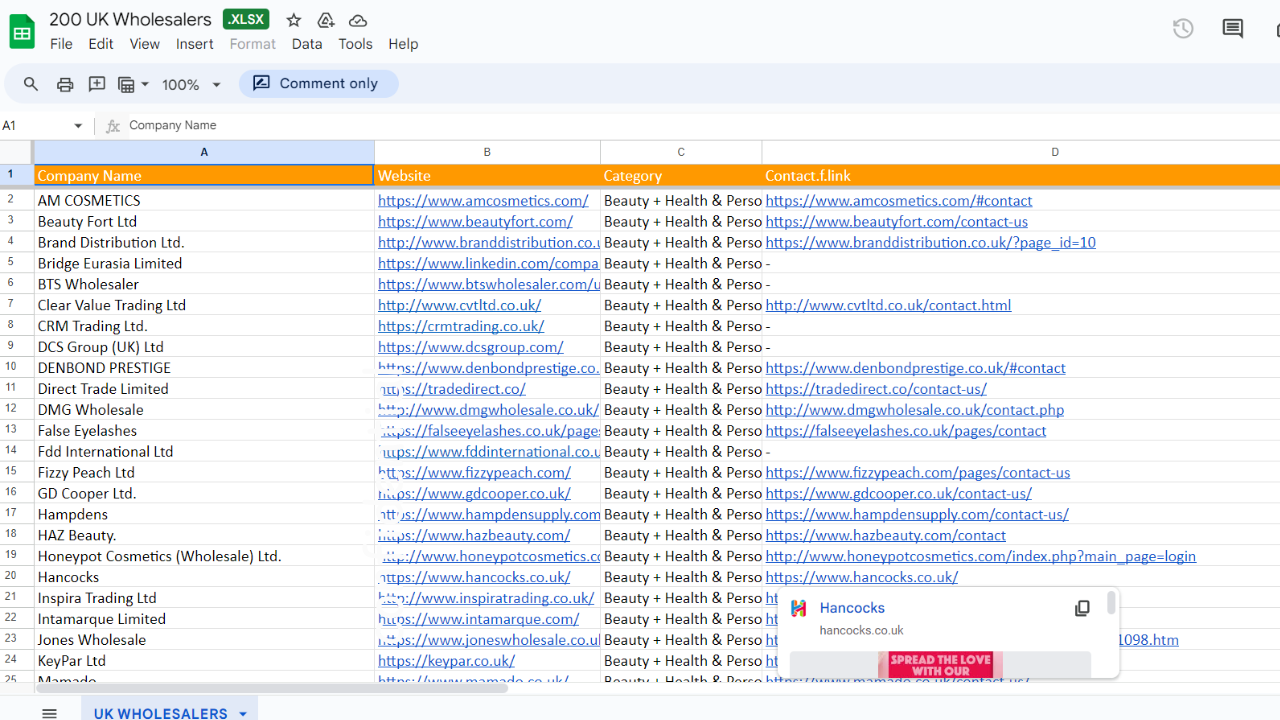Open the amcosmetics.com website link
This screenshot has width=1280, height=720.
click(x=483, y=201)
